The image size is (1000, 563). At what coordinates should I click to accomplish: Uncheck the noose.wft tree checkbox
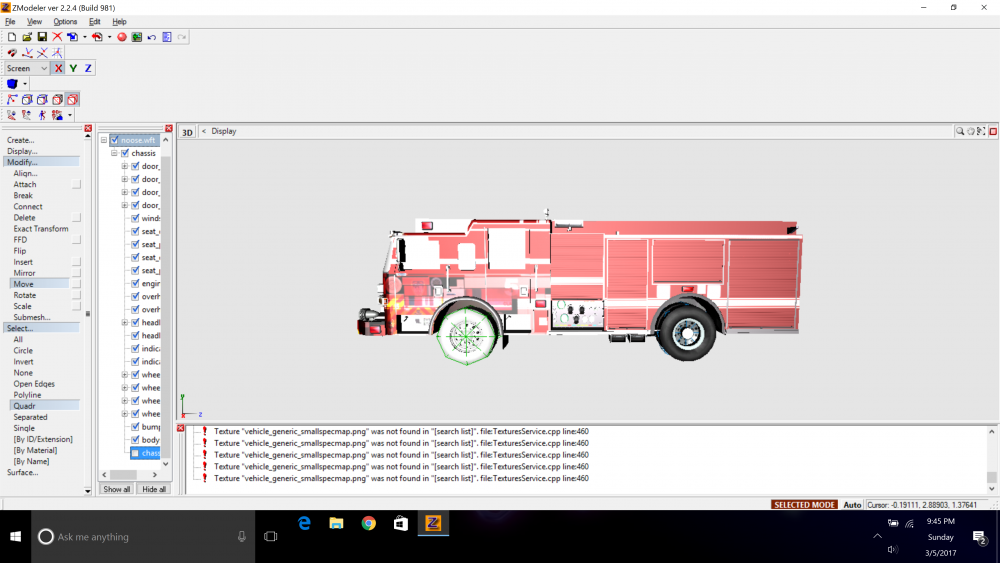[114, 140]
